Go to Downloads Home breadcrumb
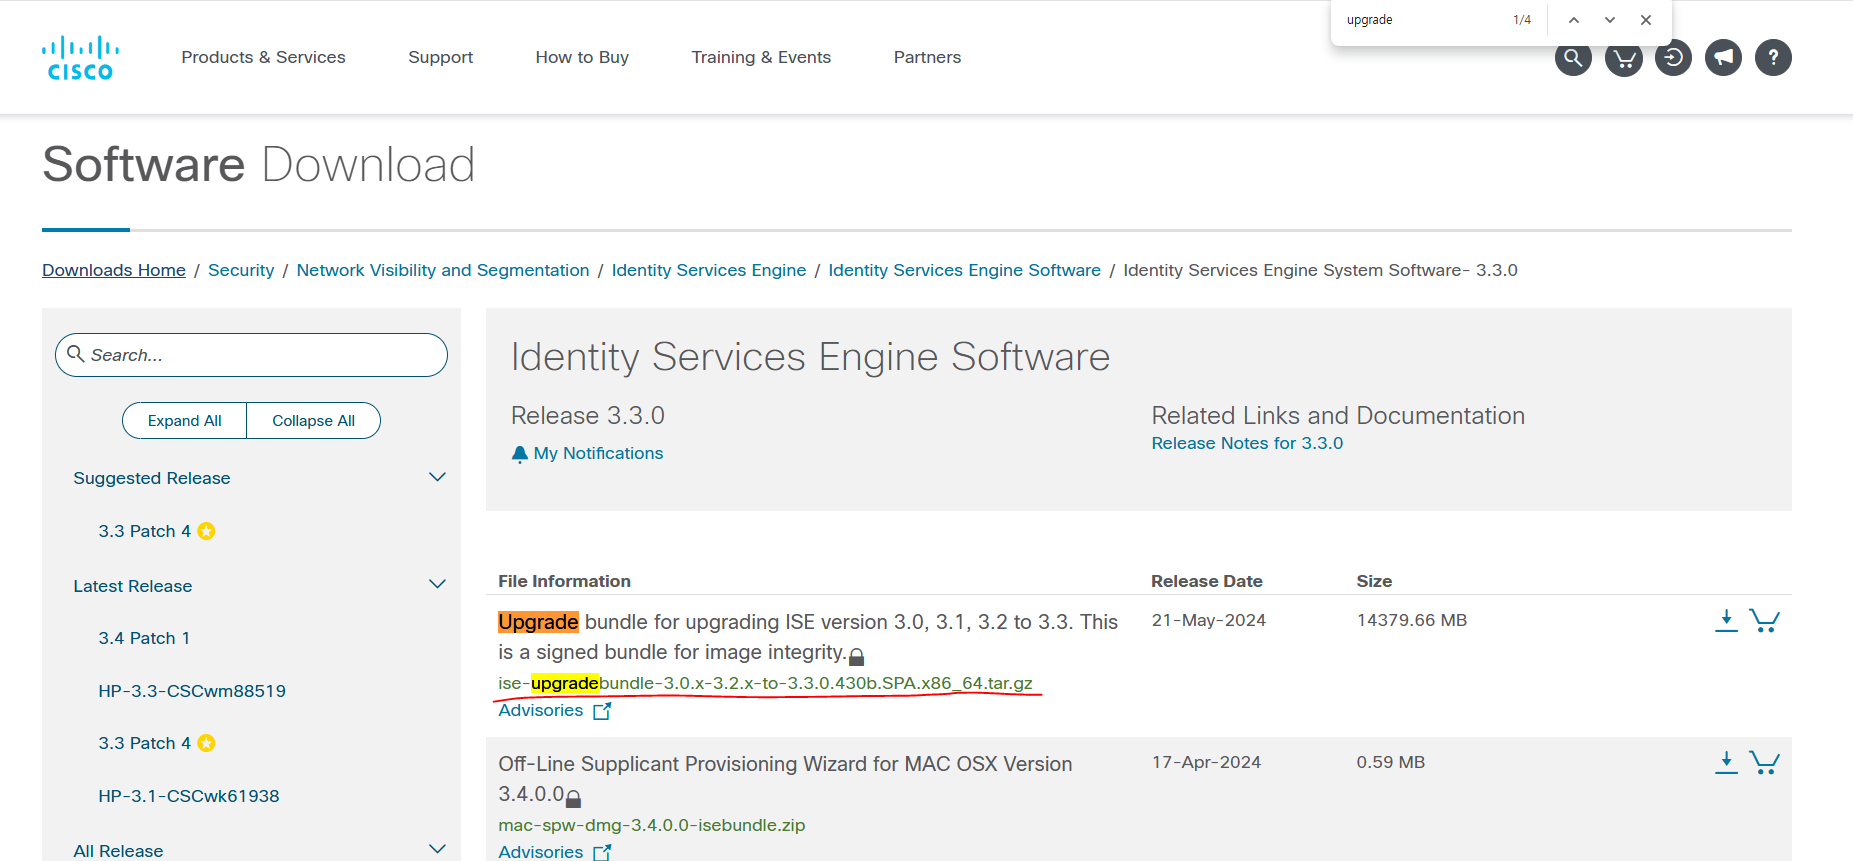1853x861 pixels. coord(114,270)
